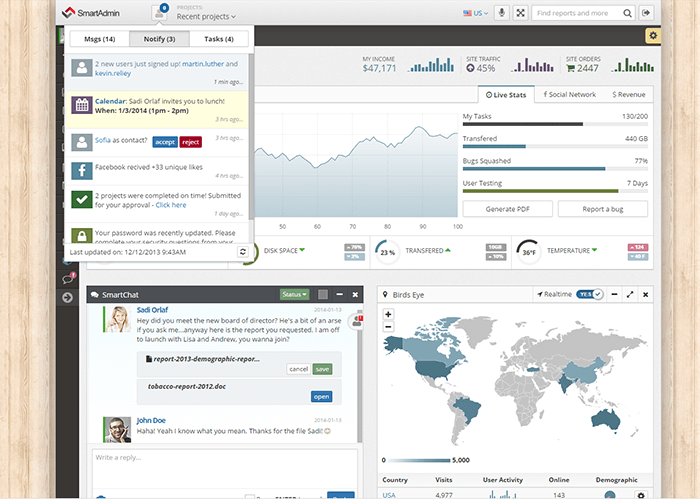Collapse the Birds Eye widget
This screenshot has height=499, width=700.
[x=612, y=295]
